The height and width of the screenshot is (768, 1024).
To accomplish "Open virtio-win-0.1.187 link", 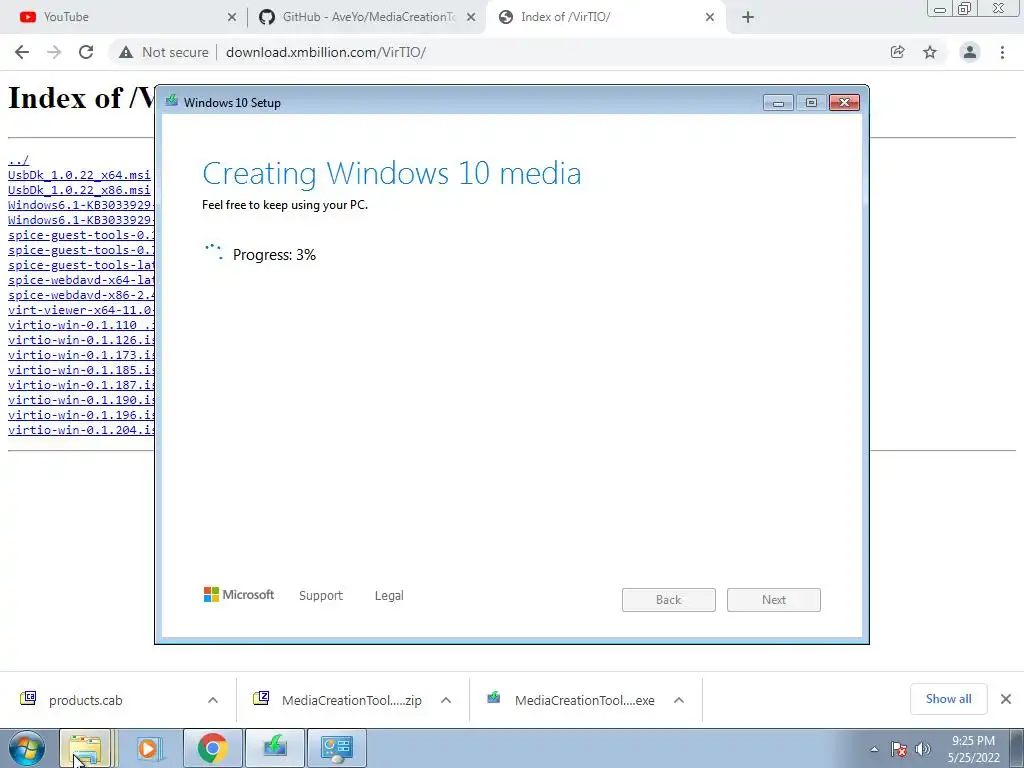I will pyautogui.click(x=81, y=385).
